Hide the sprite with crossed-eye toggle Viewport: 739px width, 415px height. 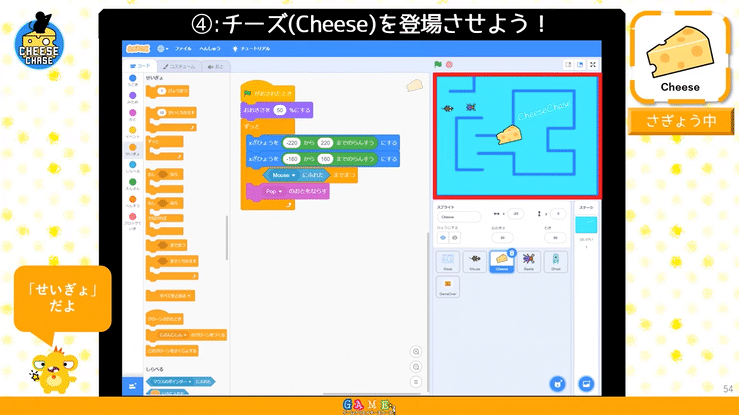454,238
